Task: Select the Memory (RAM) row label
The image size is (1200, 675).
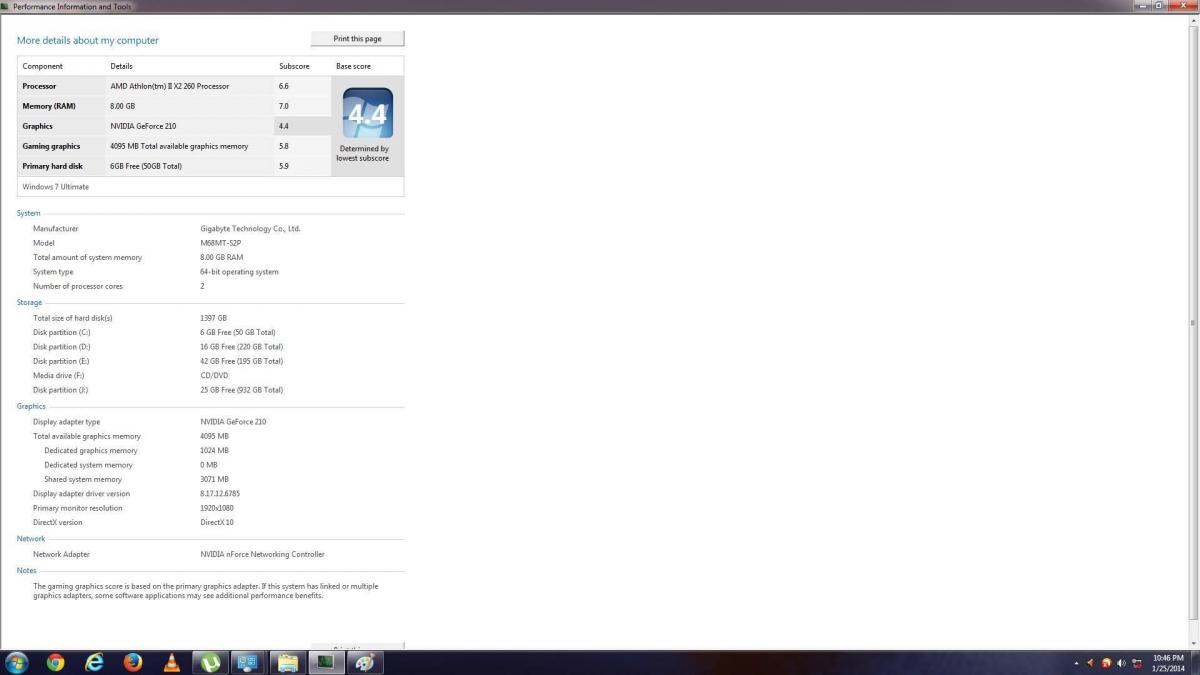Action: coord(49,106)
